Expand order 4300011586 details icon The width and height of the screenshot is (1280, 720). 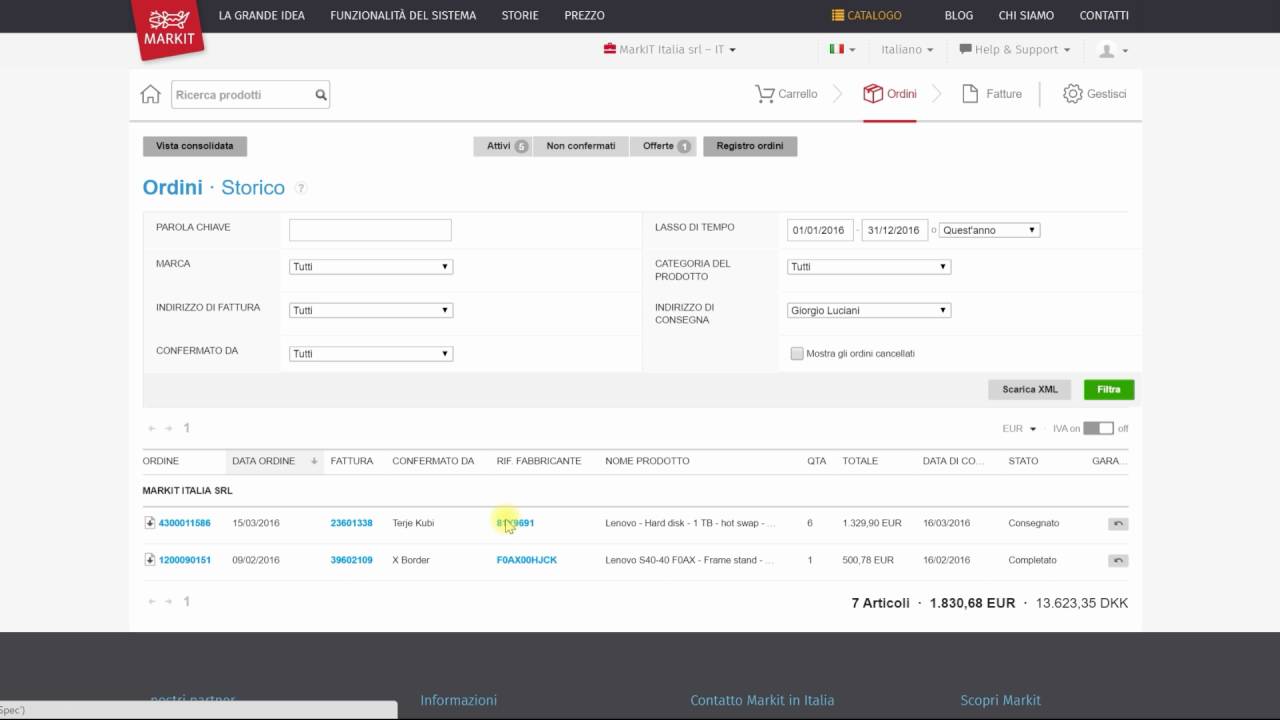click(x=150, y=523)
